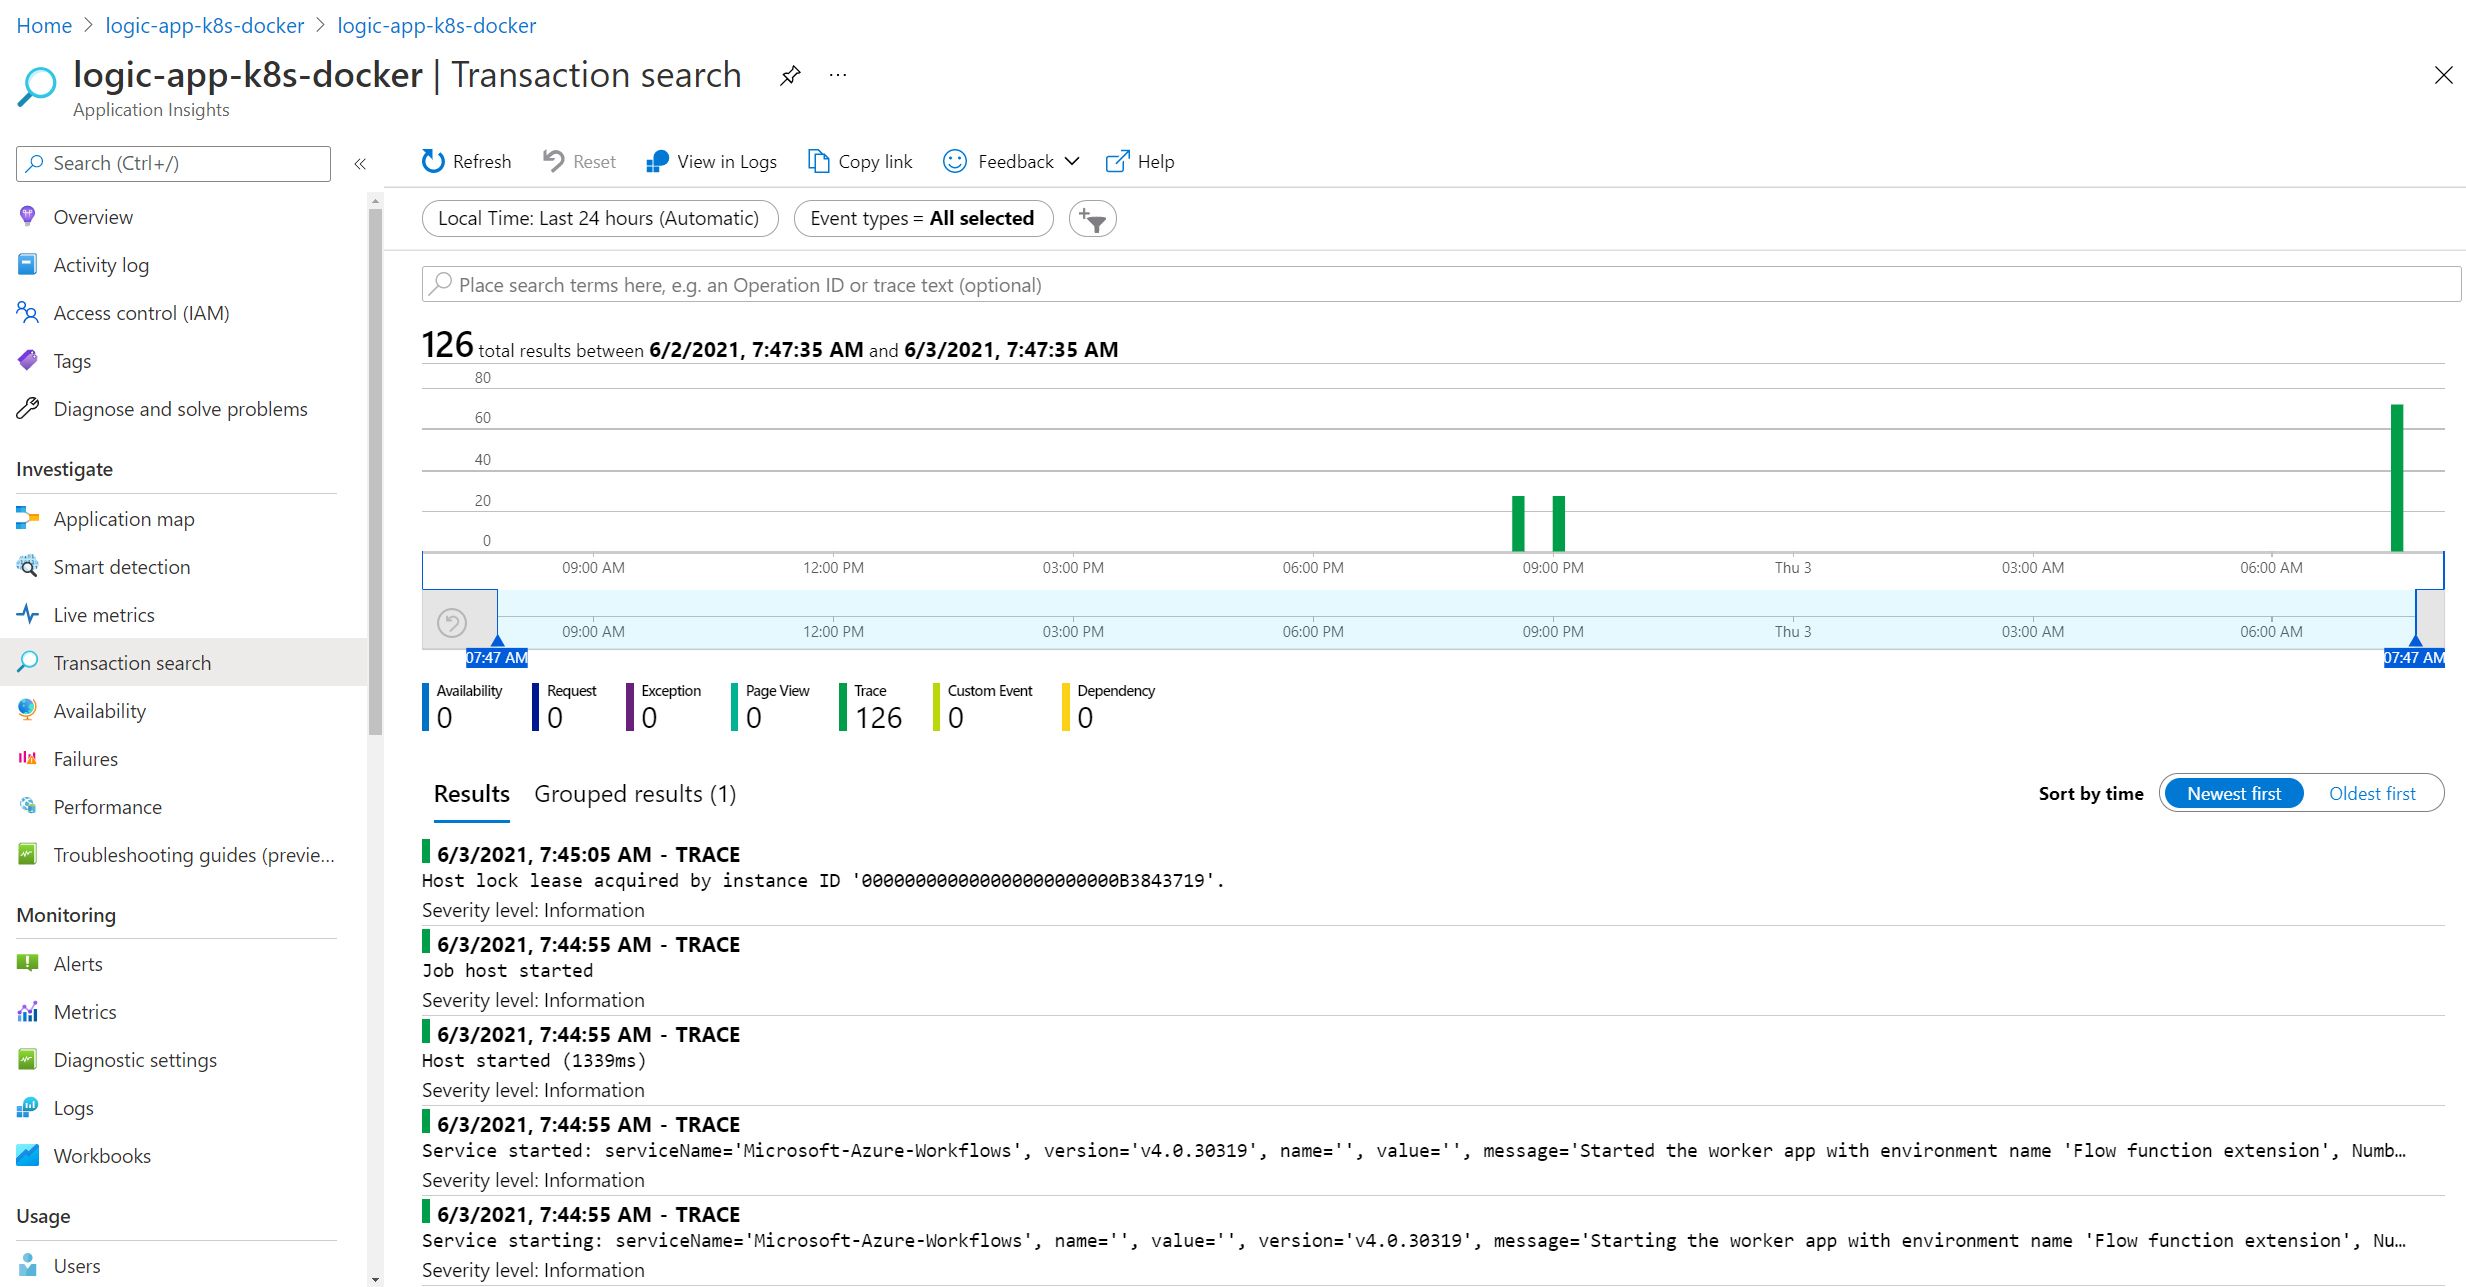Select the Results tab

470,793
